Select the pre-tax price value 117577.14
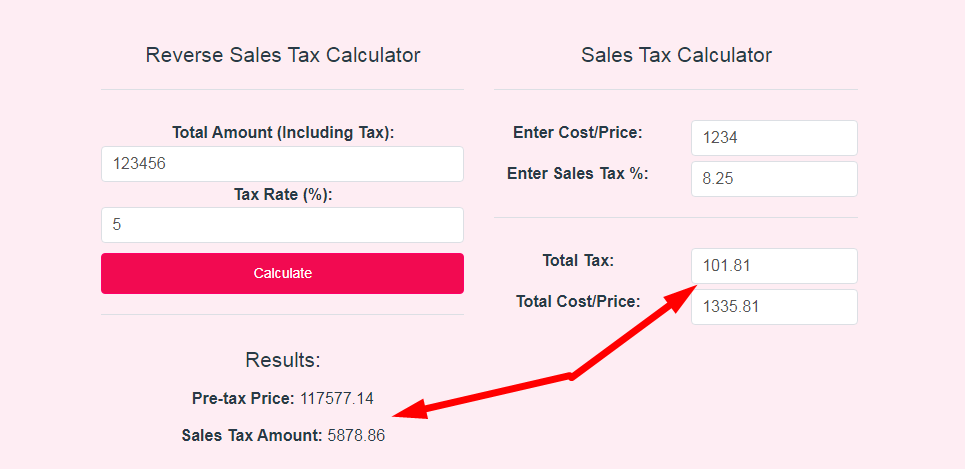 [x=337, y=399]
